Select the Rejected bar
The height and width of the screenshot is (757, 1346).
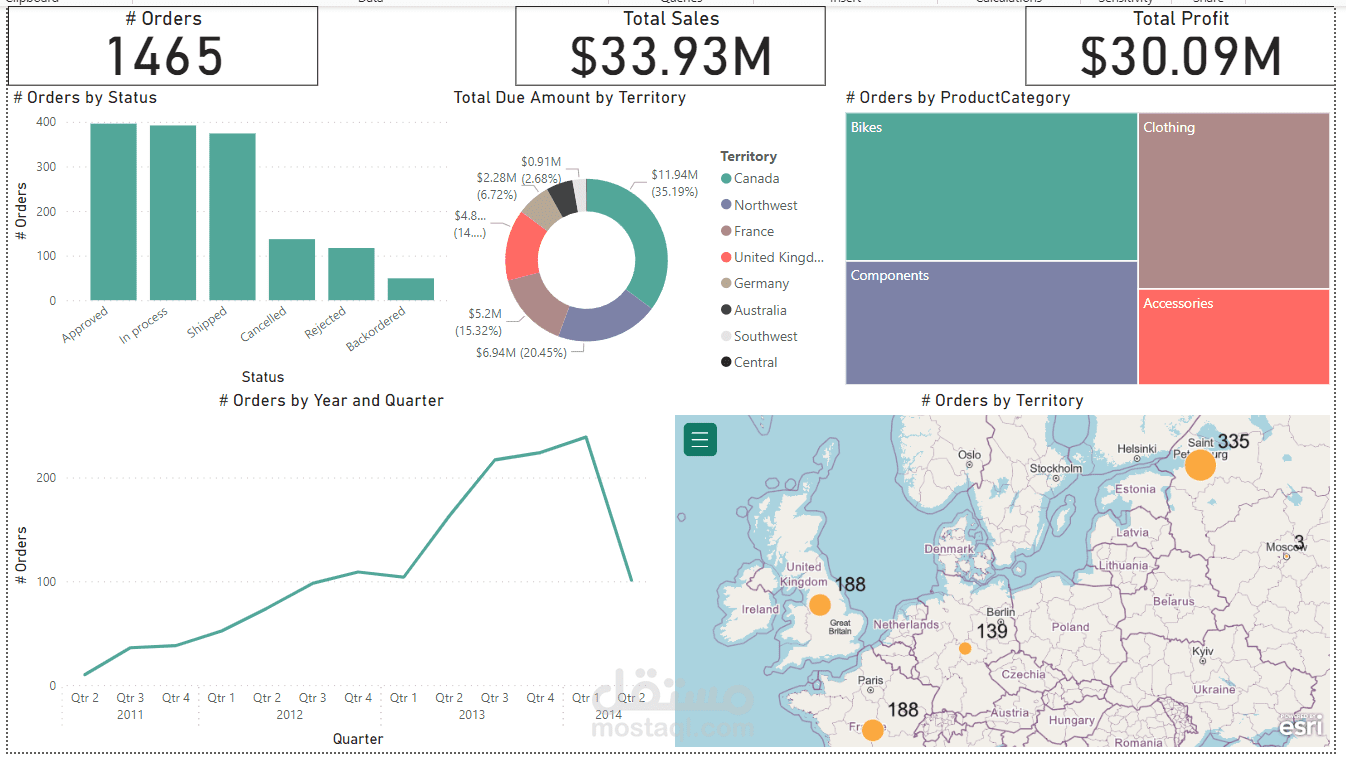coord(351,274)
